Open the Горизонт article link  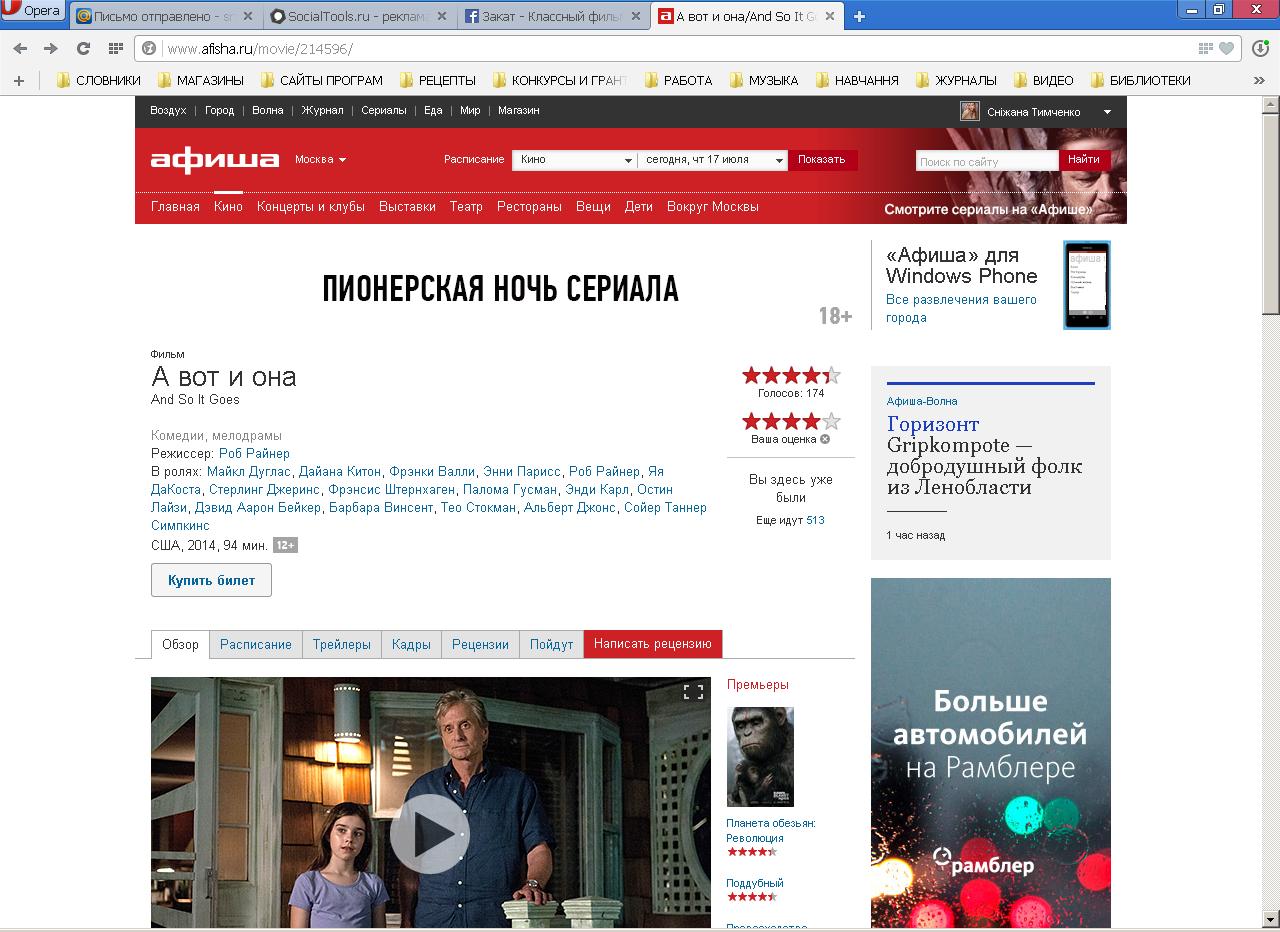(933, 424)
